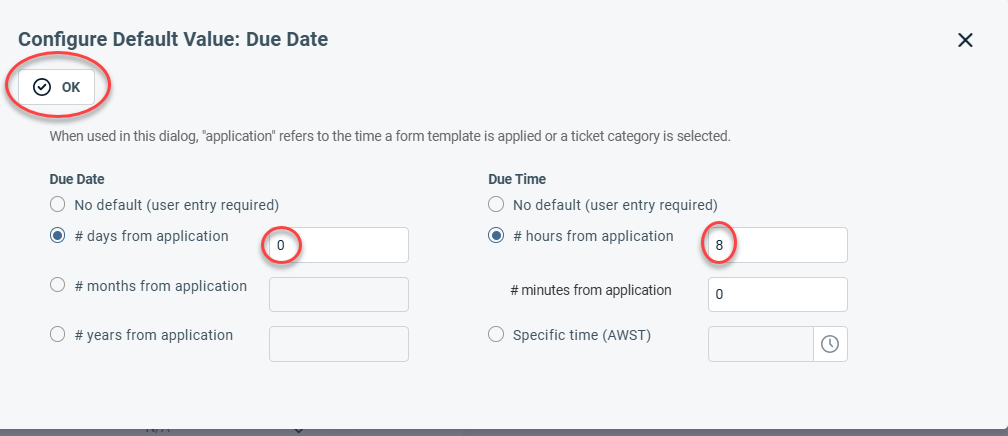Focus the hours from application input field

pyautogui.click(x=777, y=245)
